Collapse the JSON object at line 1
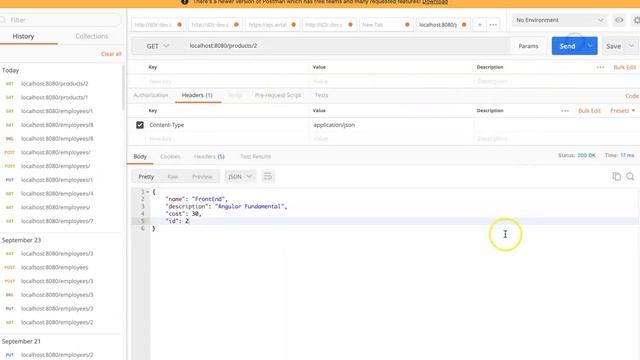Screen dimensions: 640x360 pyautogui.click(x=148, y=192)
